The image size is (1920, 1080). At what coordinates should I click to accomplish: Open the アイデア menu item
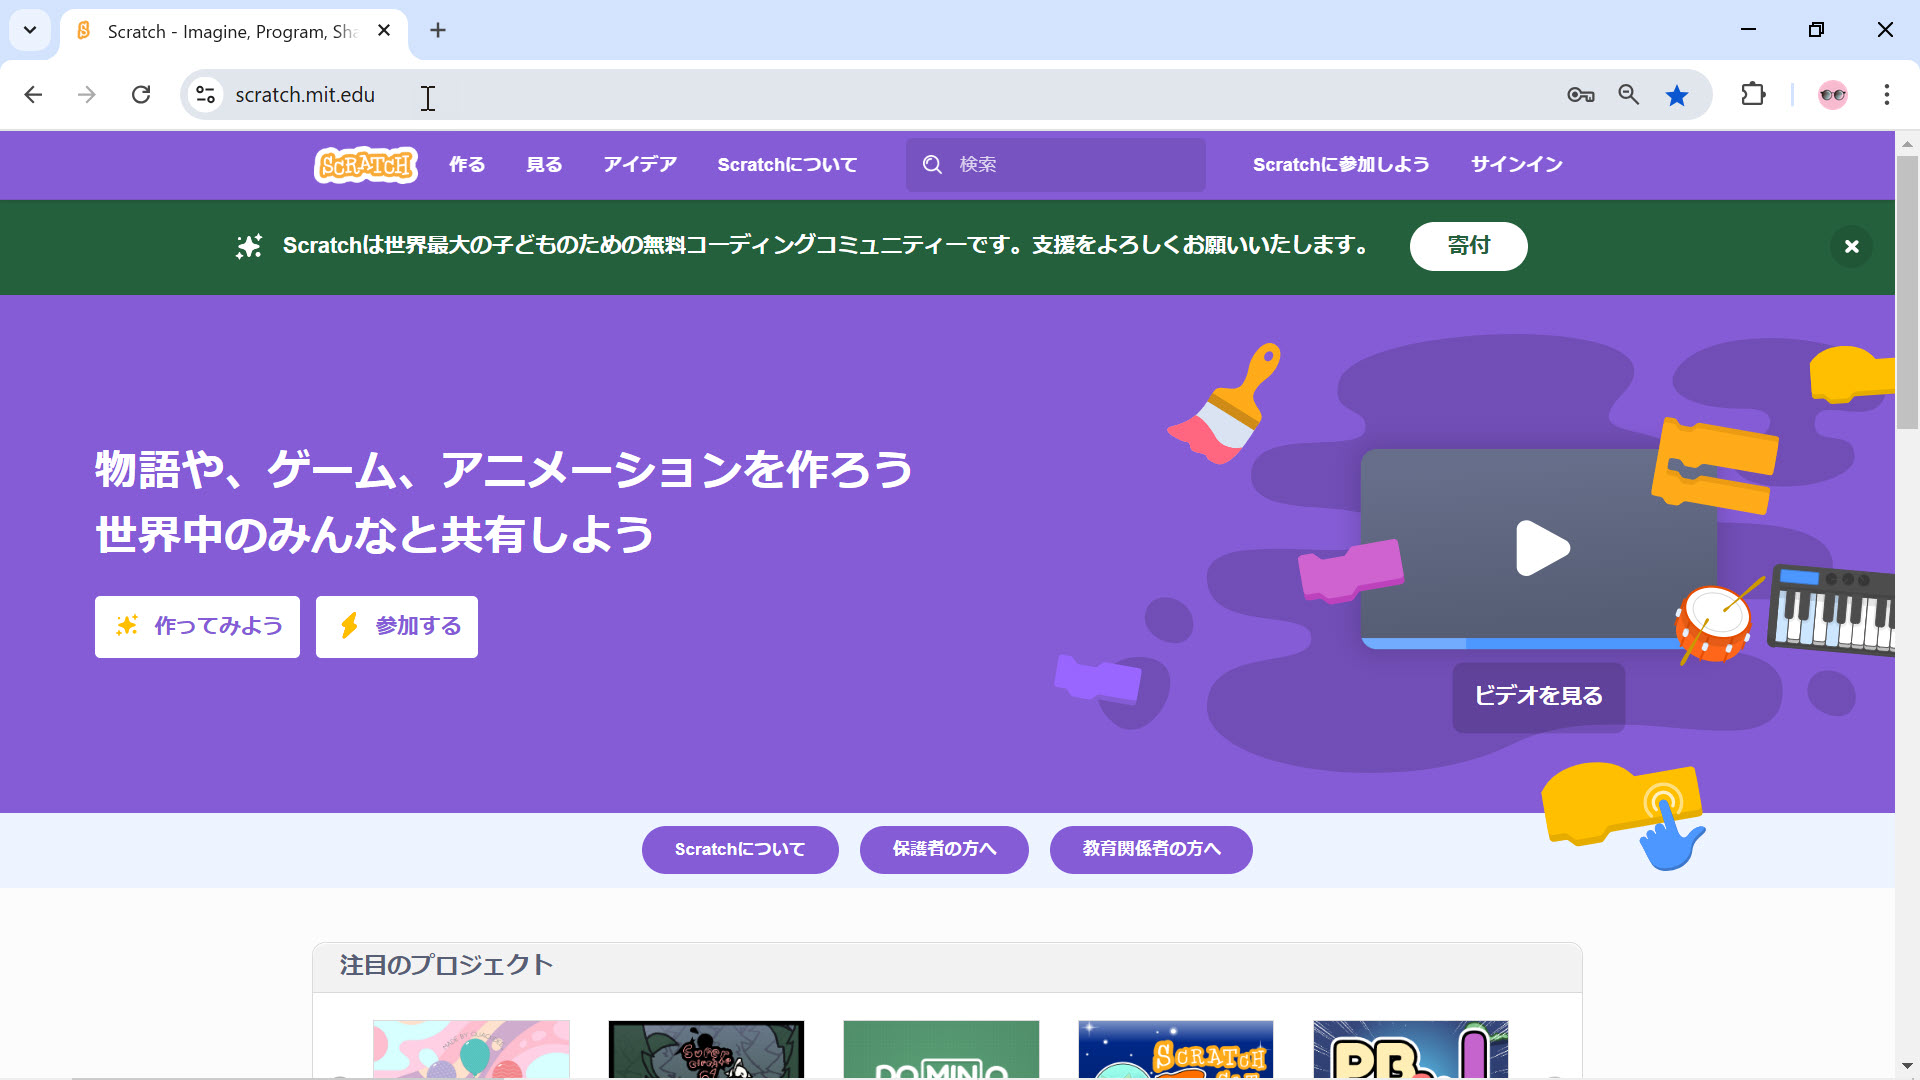pos(640,164)
